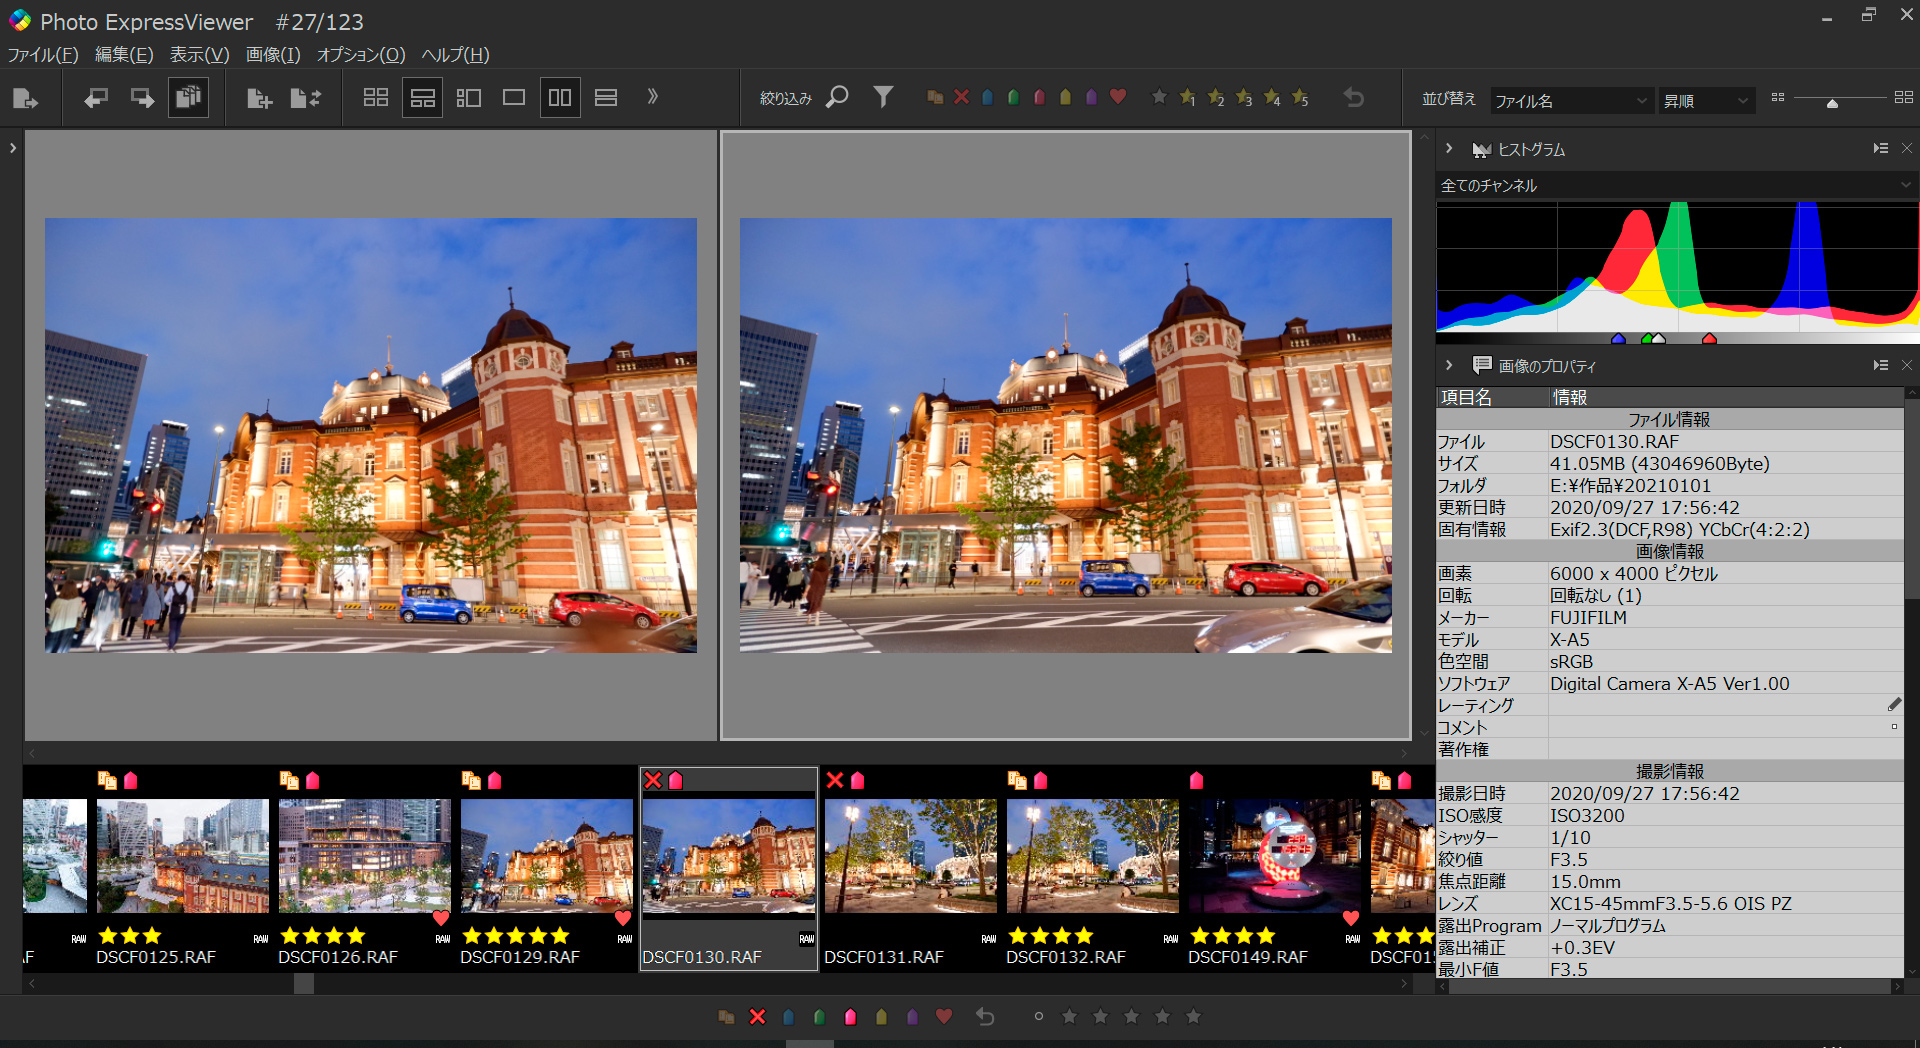Set rating to five stars in bottom bar
Screen dimensions: 1920x1048
coord(1193,1016)
